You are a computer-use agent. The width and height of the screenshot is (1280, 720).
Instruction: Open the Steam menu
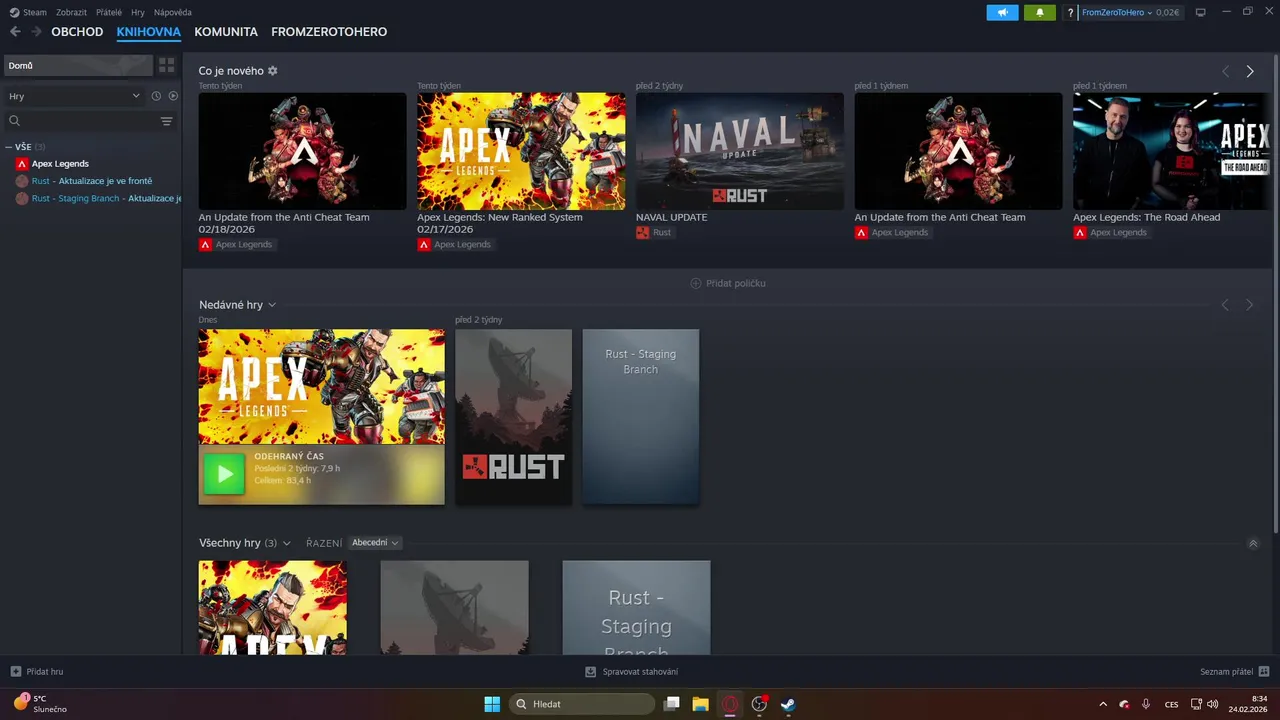[35, 13]
